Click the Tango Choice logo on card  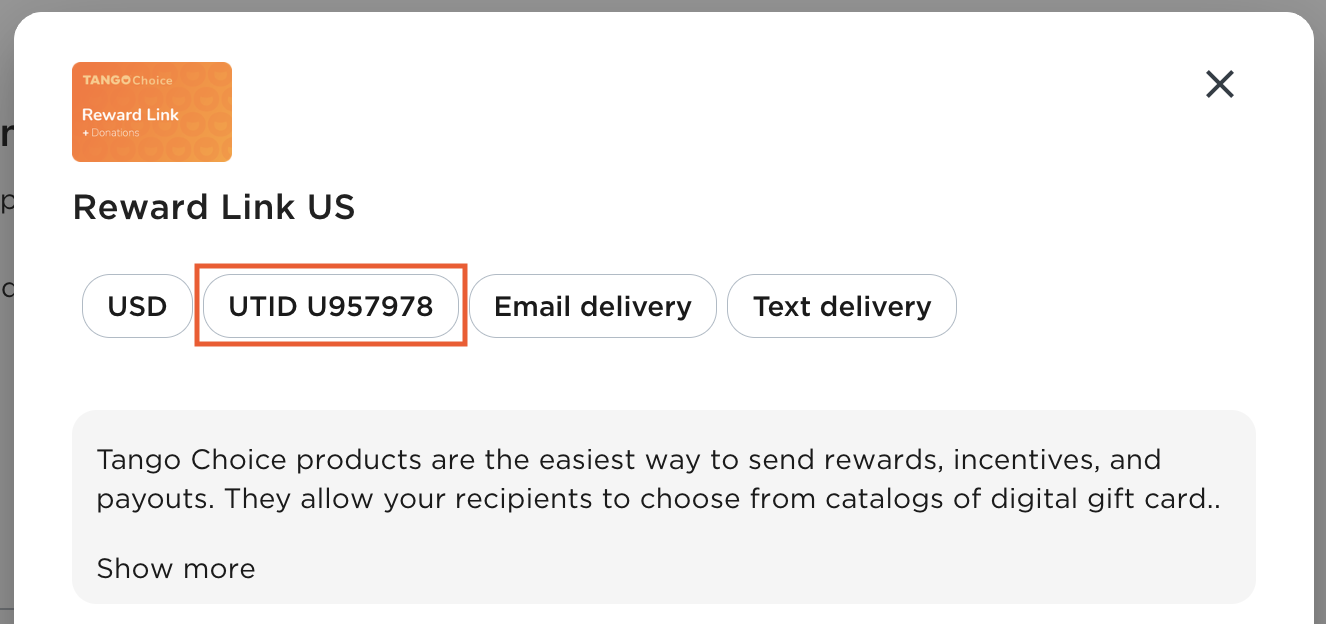coord(127,80)
